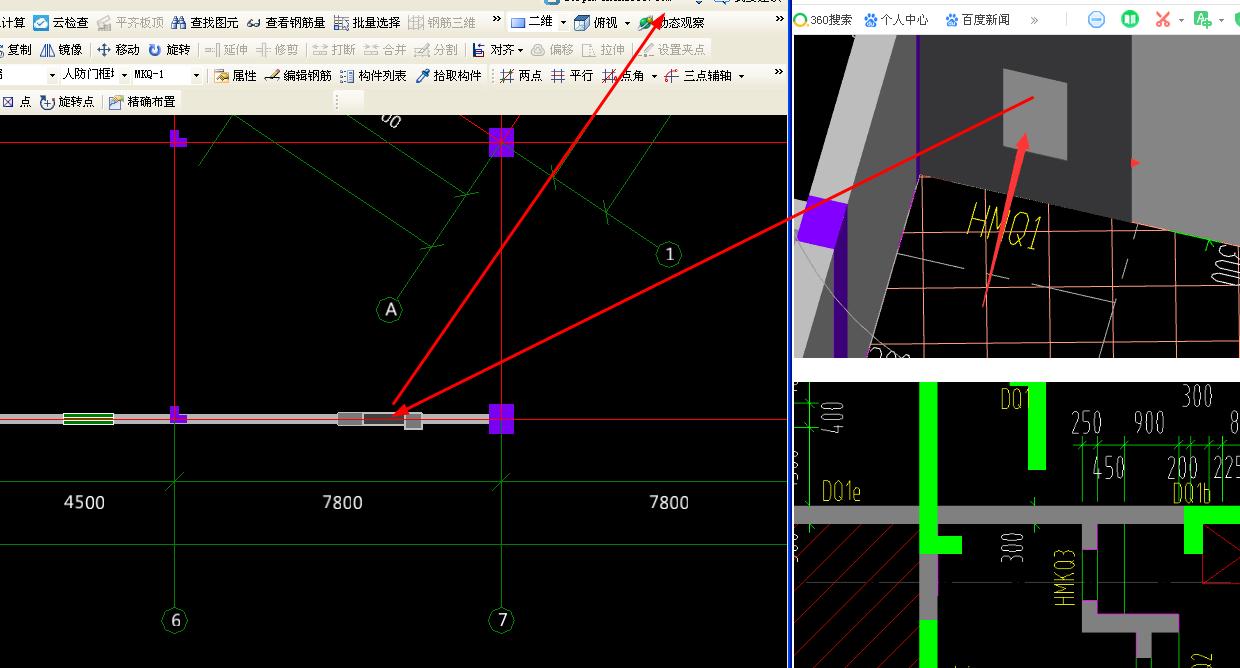Choose the 旋转点 rotate point placement mode

click(x=68, y=102)
